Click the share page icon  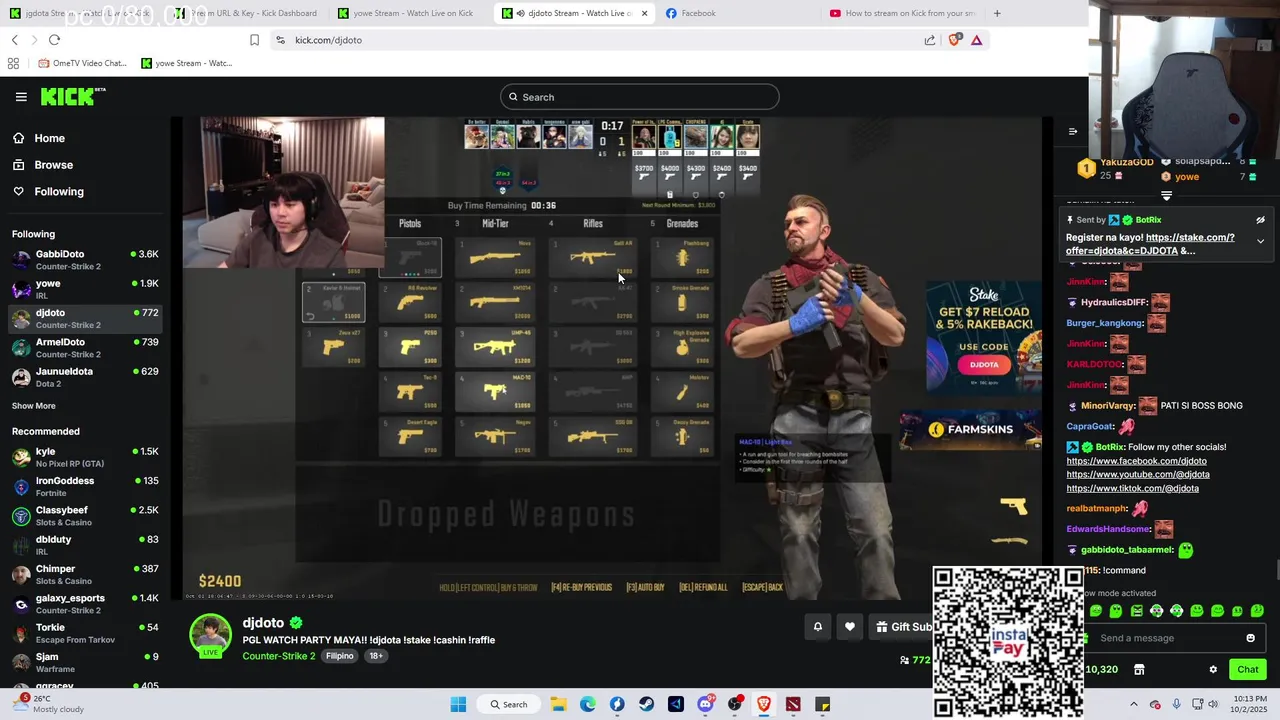tap(930, 40)
